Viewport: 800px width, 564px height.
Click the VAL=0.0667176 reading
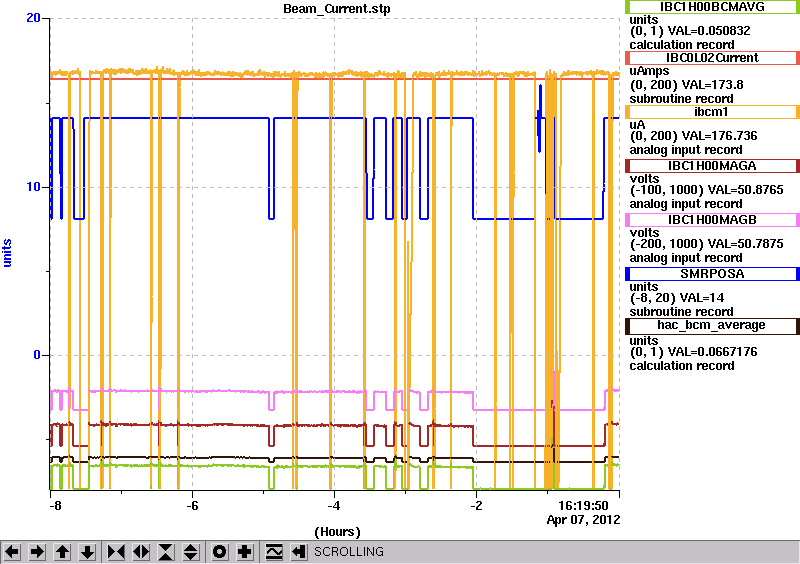tap(712, 352)
